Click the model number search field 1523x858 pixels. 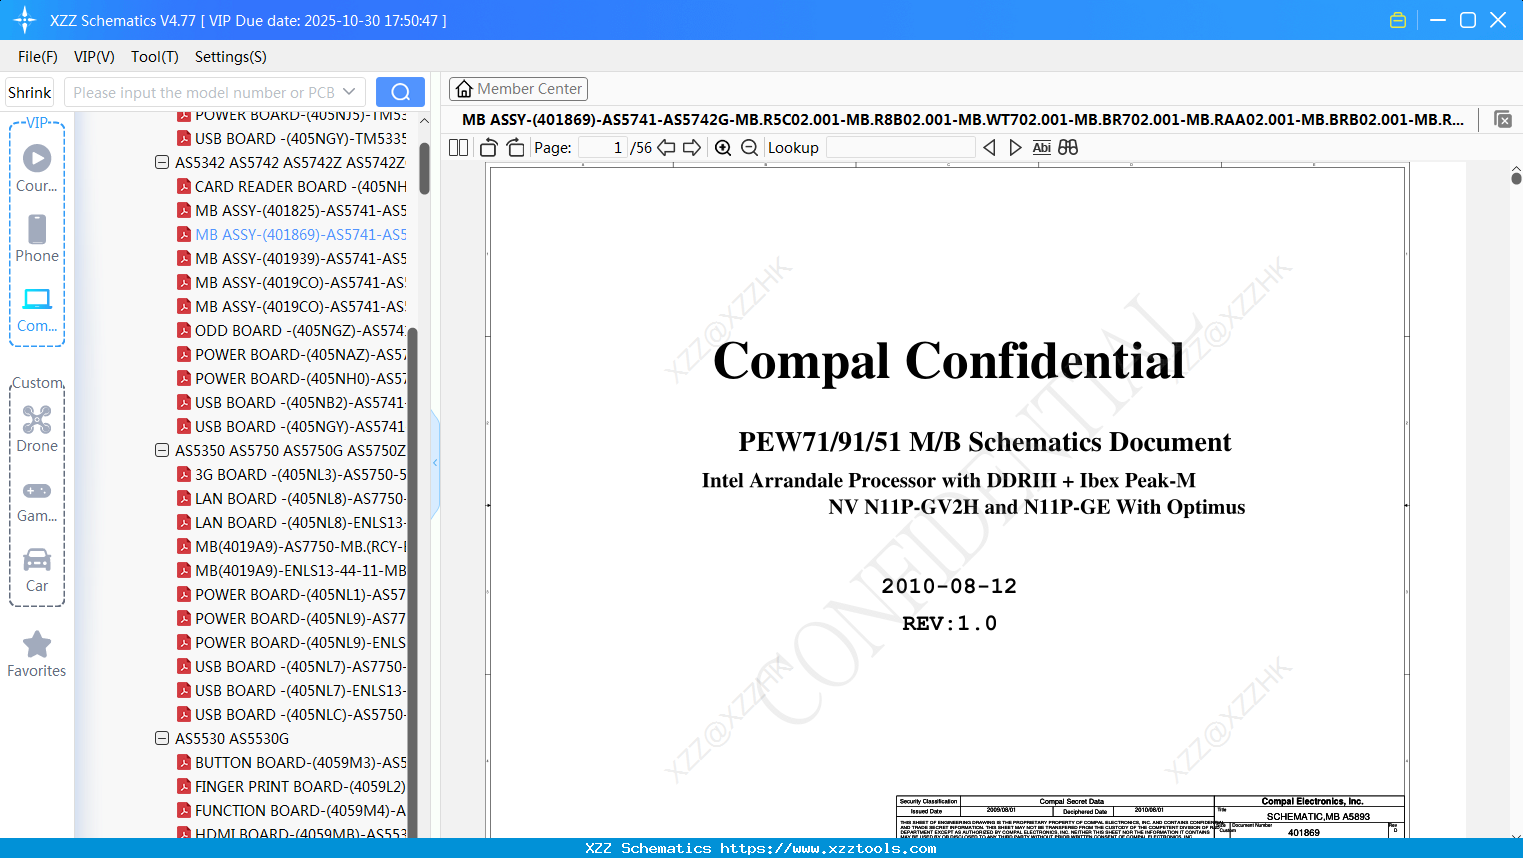point(203,92)
